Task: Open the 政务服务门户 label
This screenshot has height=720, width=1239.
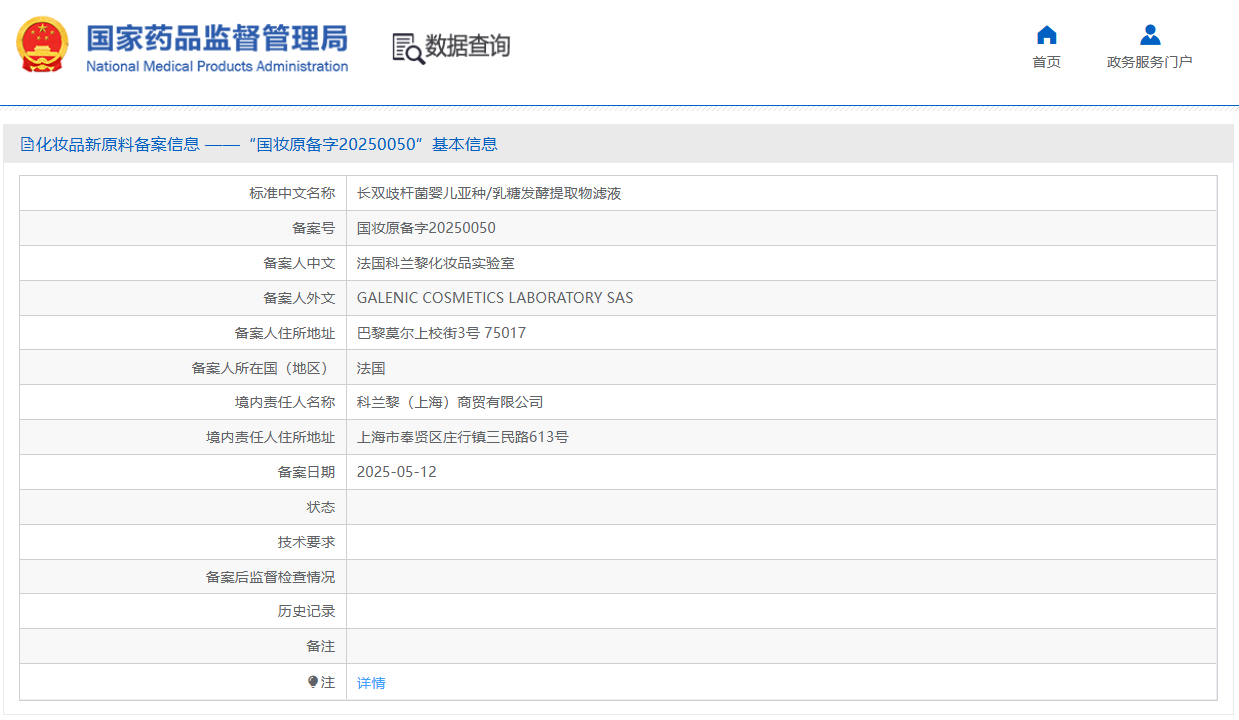Action: [x=1149, y=62]
